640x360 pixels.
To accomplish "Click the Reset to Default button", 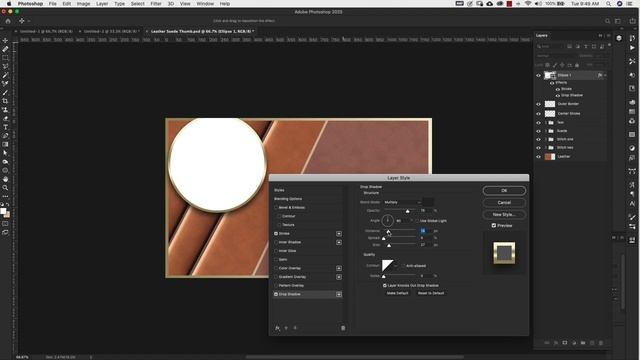I will coord(431,293).
